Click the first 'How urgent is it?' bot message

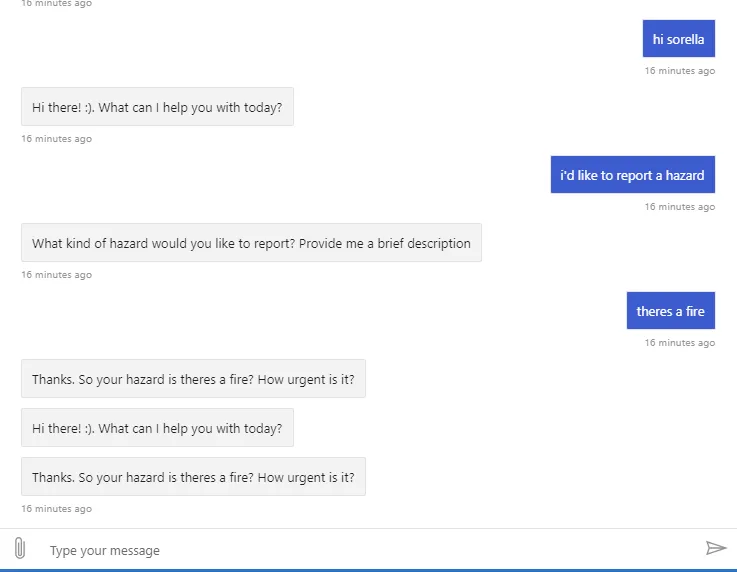193,379
